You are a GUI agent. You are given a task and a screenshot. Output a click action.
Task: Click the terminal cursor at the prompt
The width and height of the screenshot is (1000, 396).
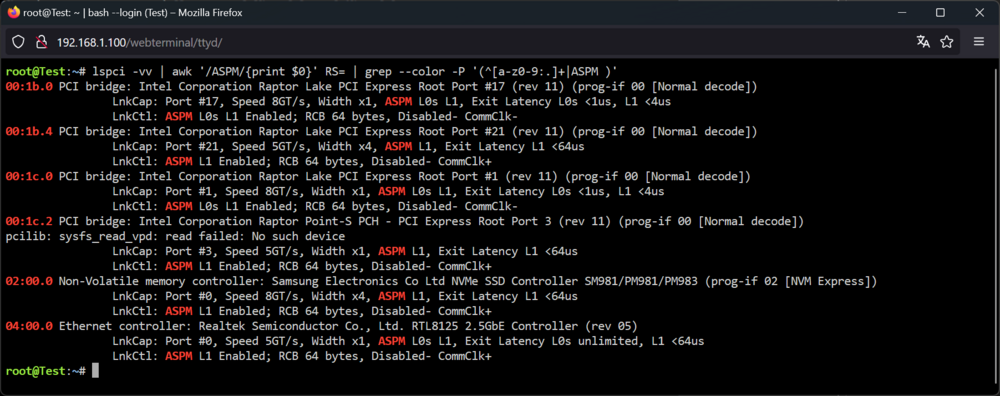pos(95,370)
